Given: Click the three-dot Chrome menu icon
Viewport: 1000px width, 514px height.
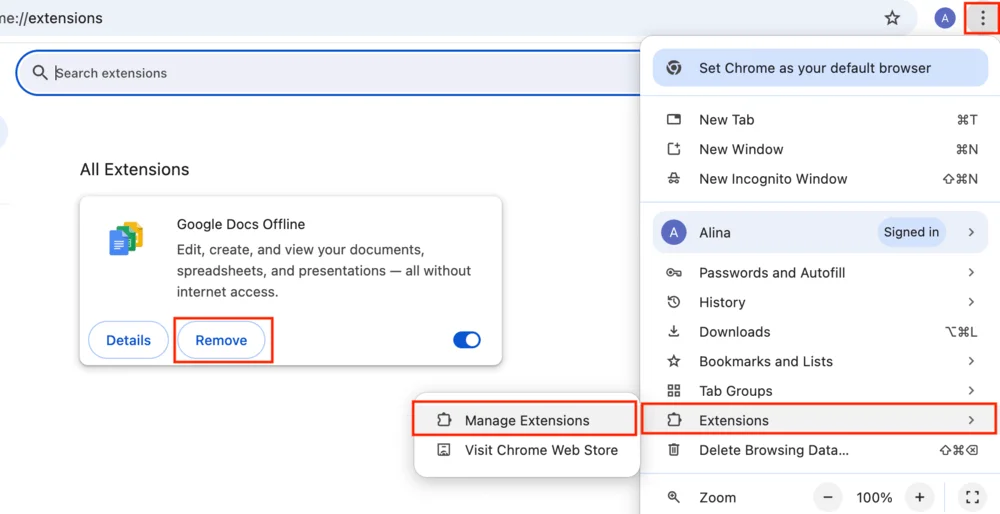Looking at the screenshot, I should coord(982,18).
